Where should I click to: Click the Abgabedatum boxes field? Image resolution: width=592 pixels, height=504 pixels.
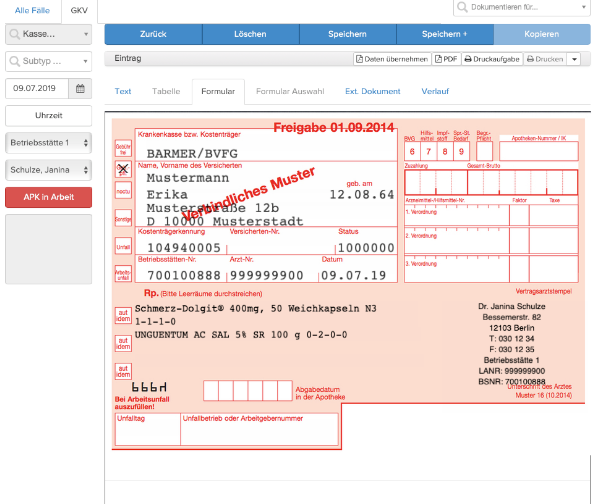point(248,391)
